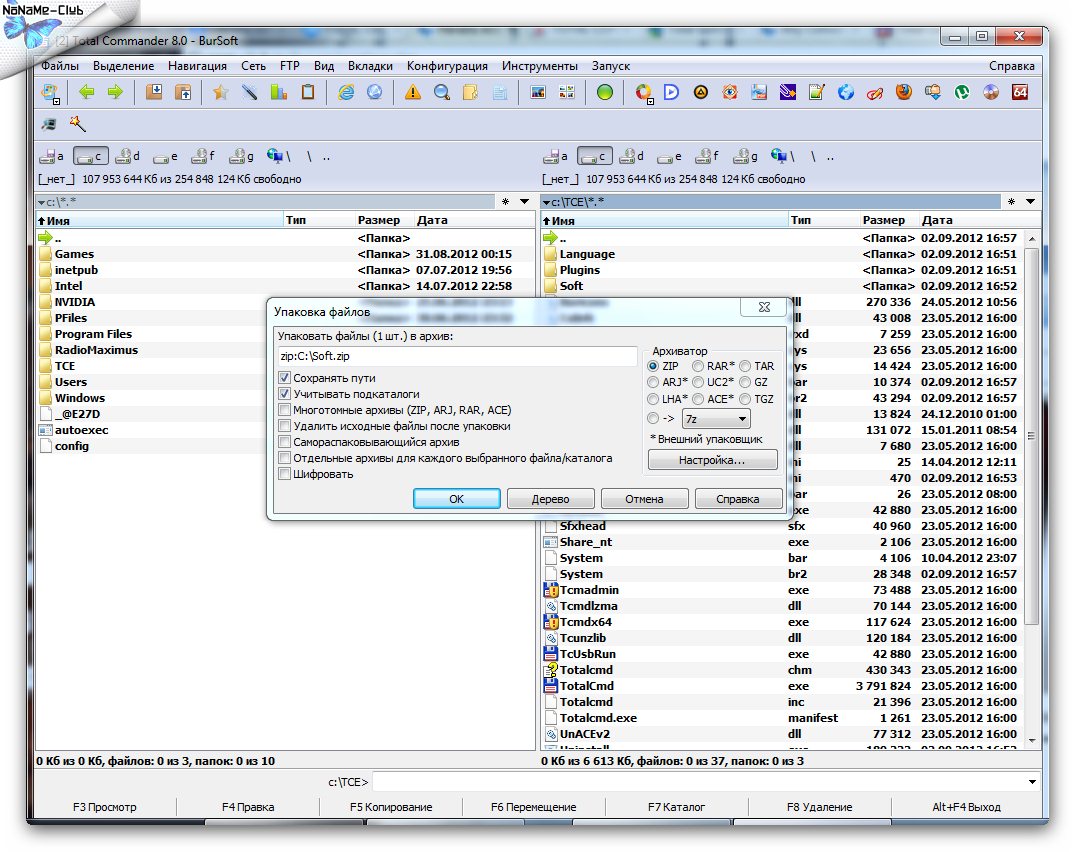Click the magic wand icon in second toolbar row

pos(77,123)
